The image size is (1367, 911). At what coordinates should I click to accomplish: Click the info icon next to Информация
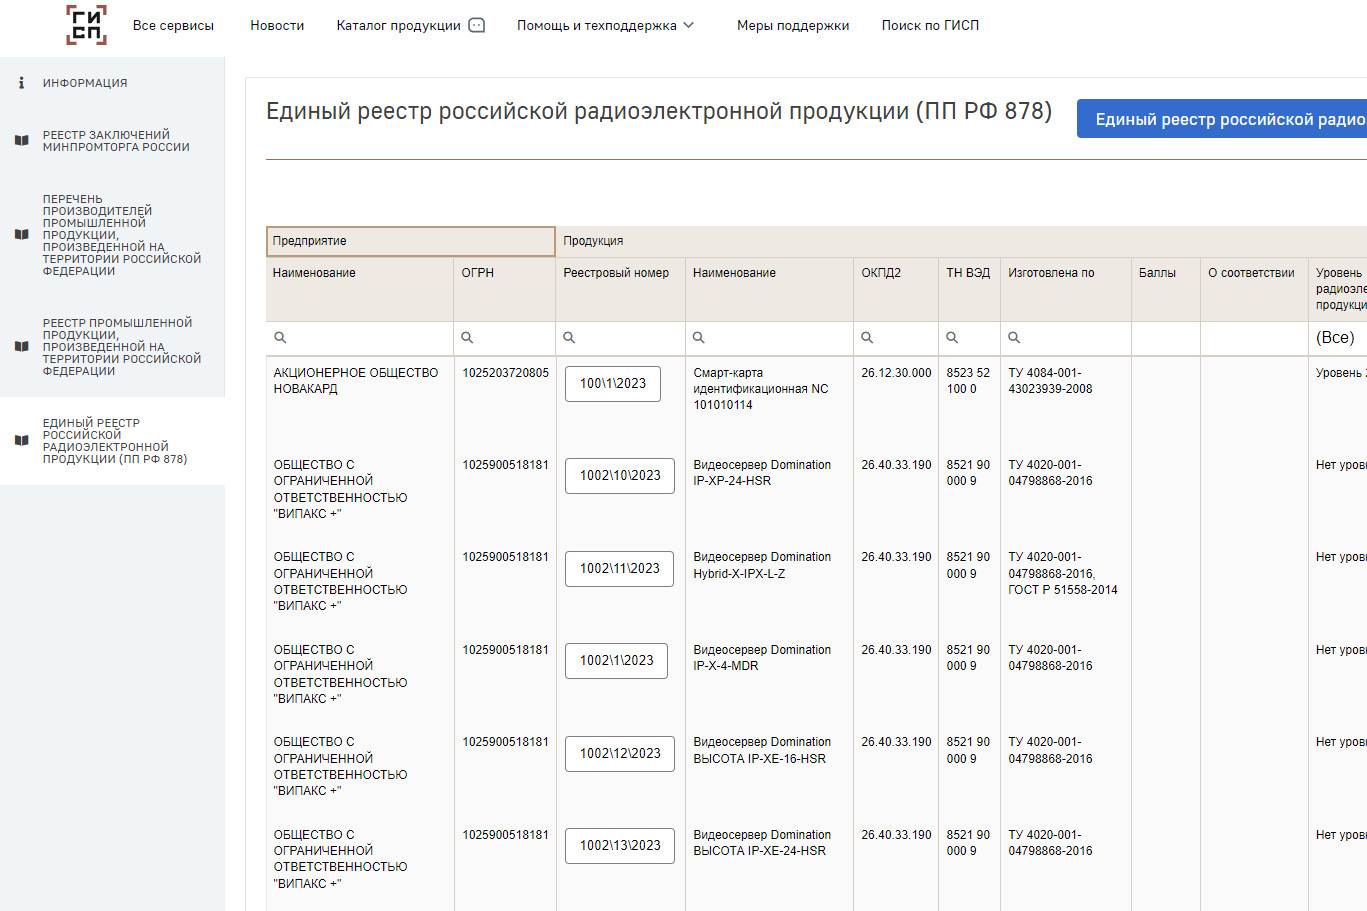21,83
